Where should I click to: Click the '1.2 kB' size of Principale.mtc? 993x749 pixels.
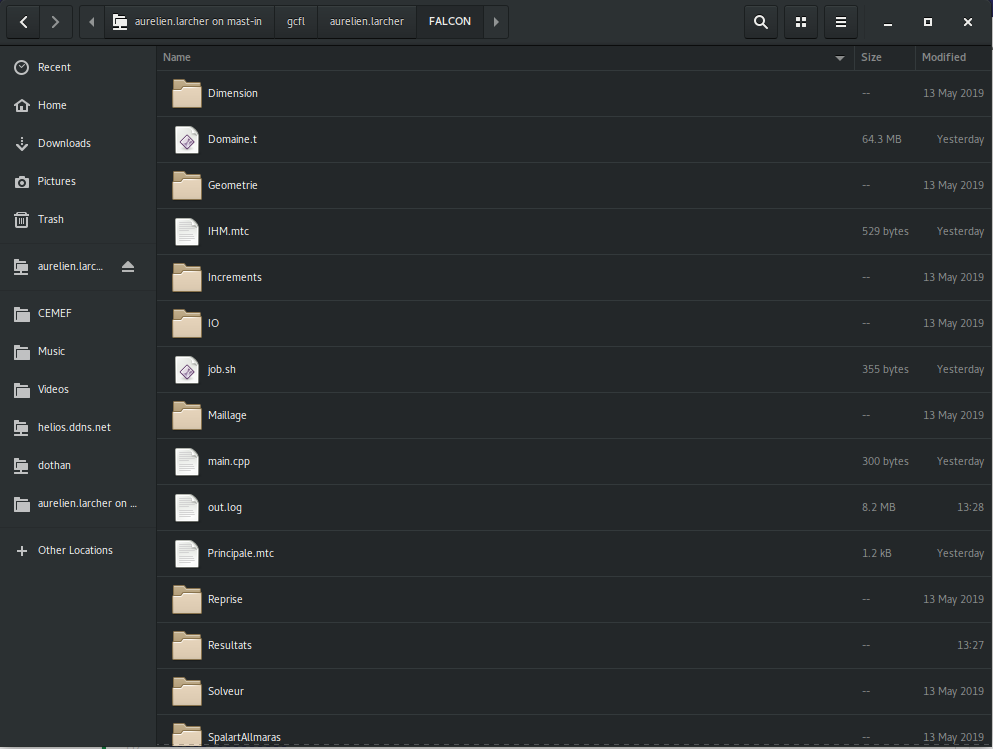[876, 553]
